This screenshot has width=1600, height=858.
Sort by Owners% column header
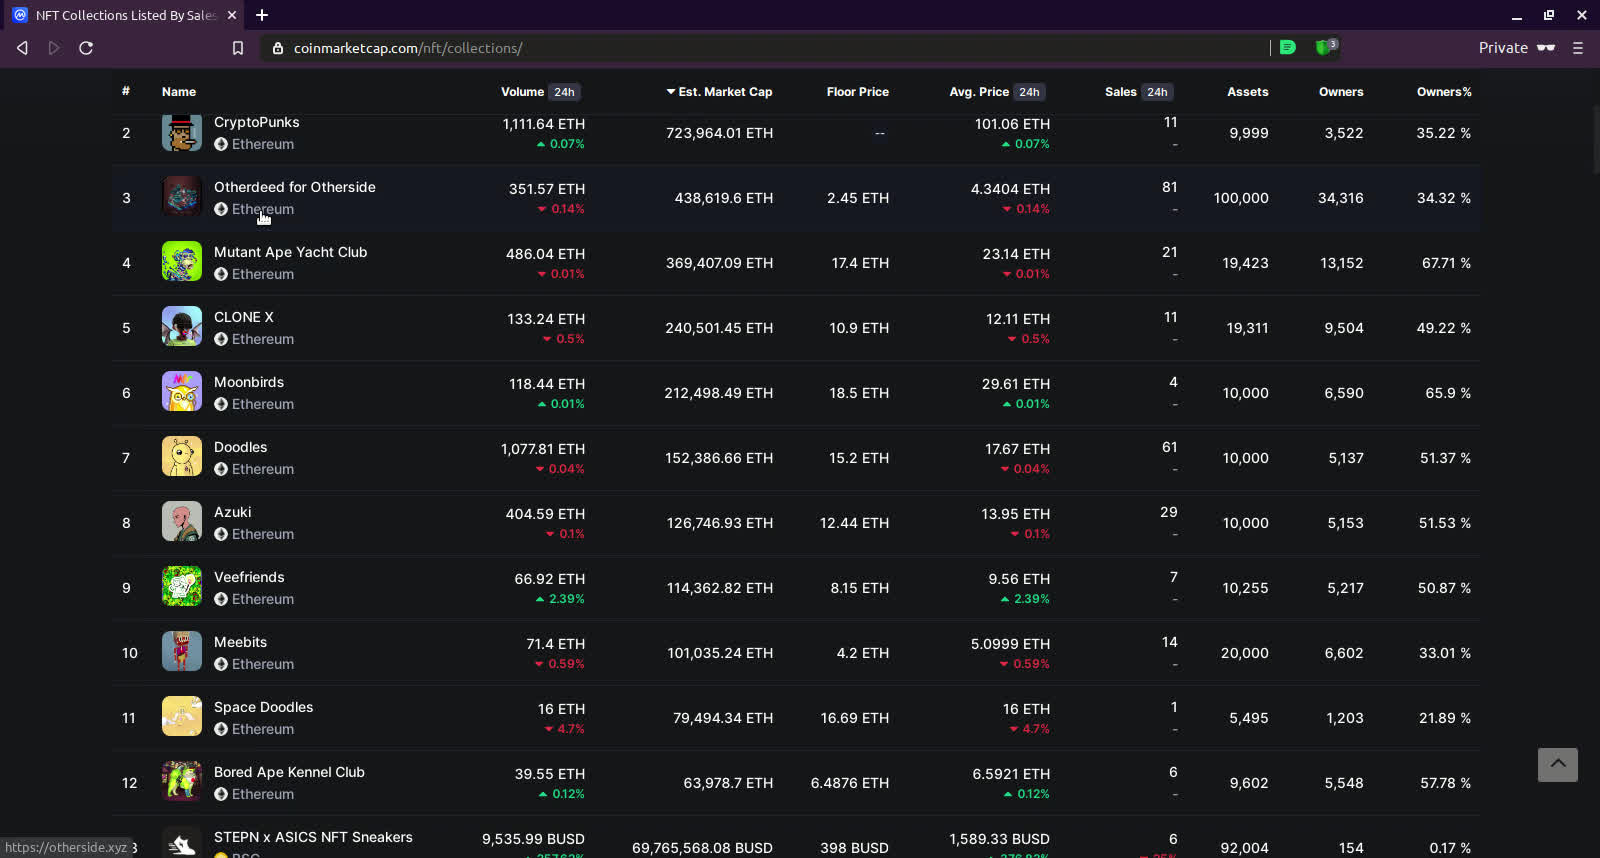pos(1444,92)
